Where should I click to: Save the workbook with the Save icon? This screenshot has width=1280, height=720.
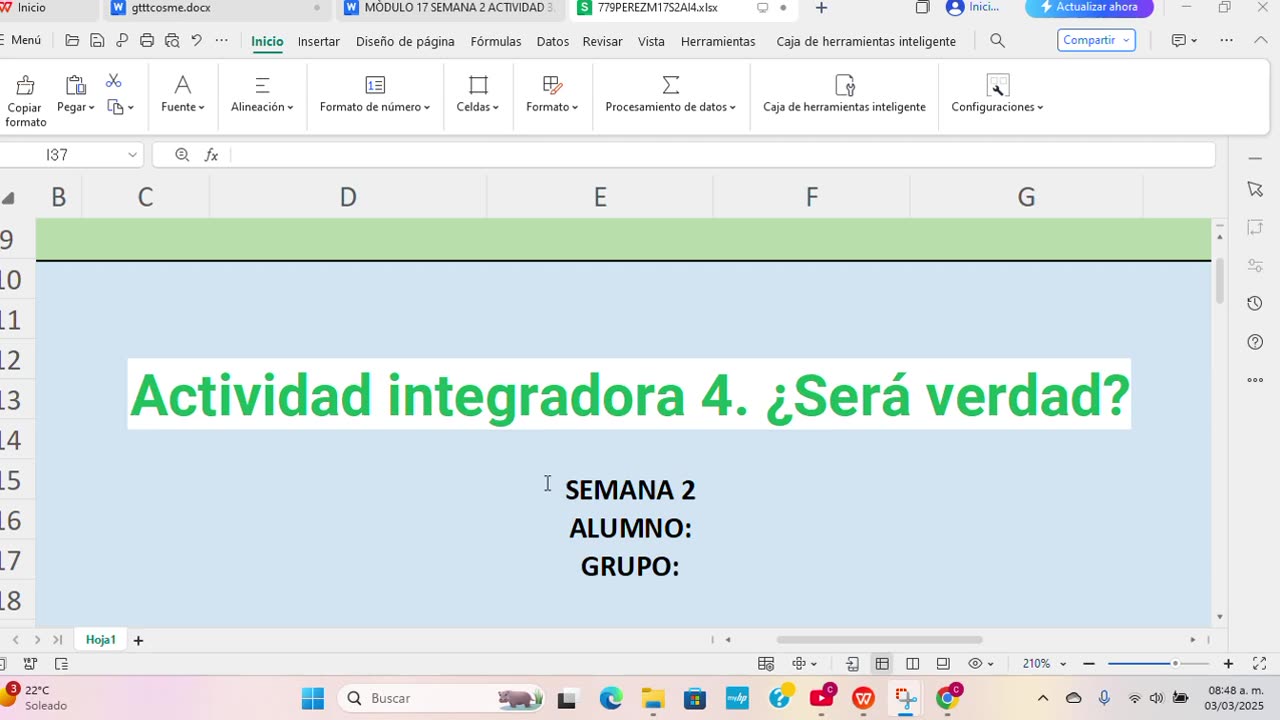97,41
